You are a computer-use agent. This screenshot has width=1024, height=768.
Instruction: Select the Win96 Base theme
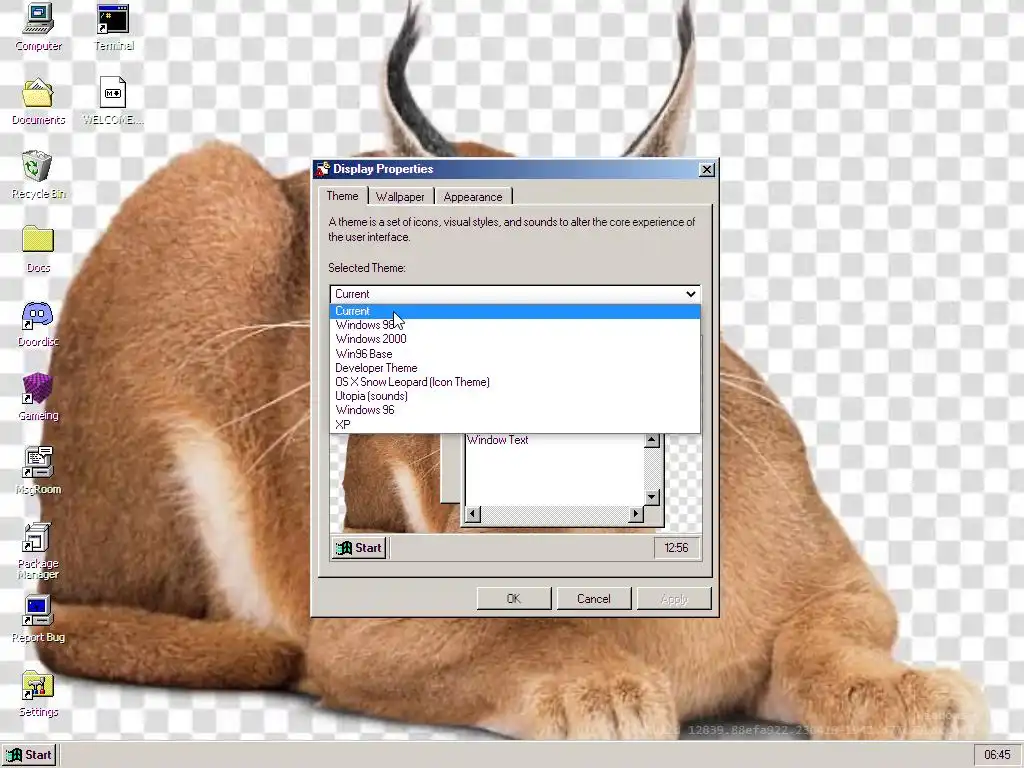click(x=515, y=354)
